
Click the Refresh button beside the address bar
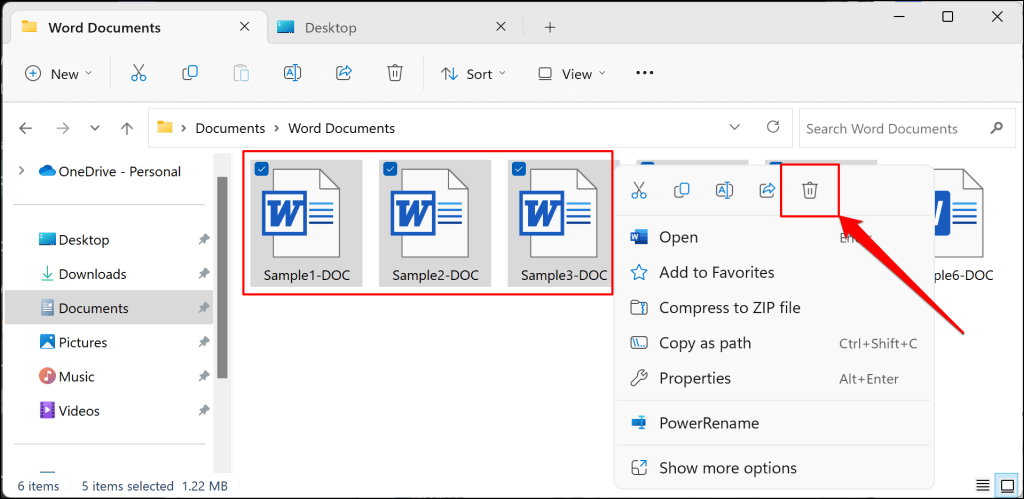tap(772, 128)
